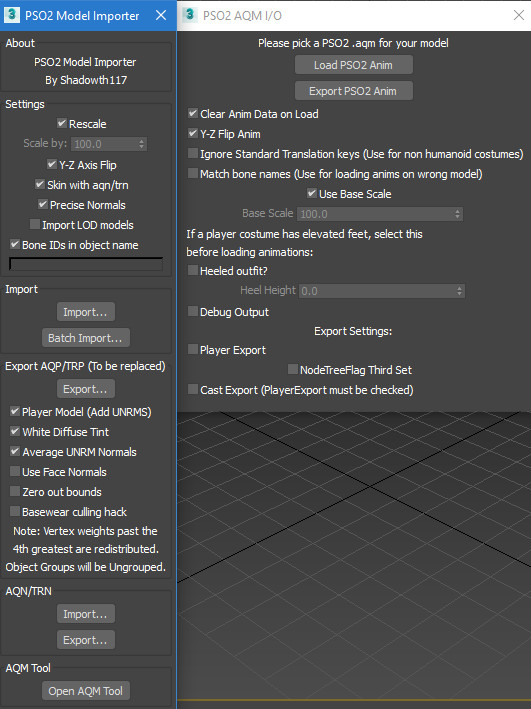Image resolution: width=531 pixels, height=709 pixels.
Task: Enable Debug Output checkbox
Action: click(x=193, y=312)
